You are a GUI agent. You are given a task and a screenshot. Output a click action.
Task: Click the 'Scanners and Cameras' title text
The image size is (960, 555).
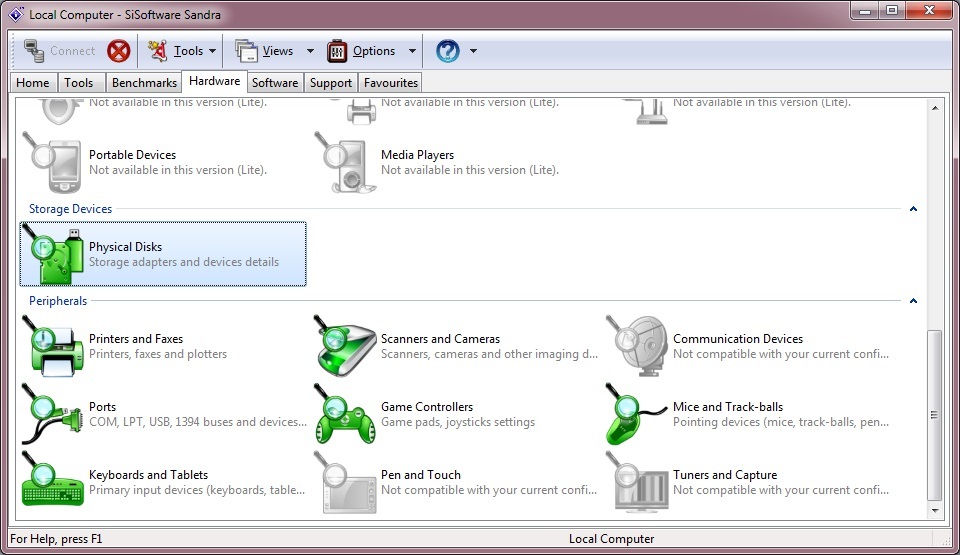click(x=440, y=339)
